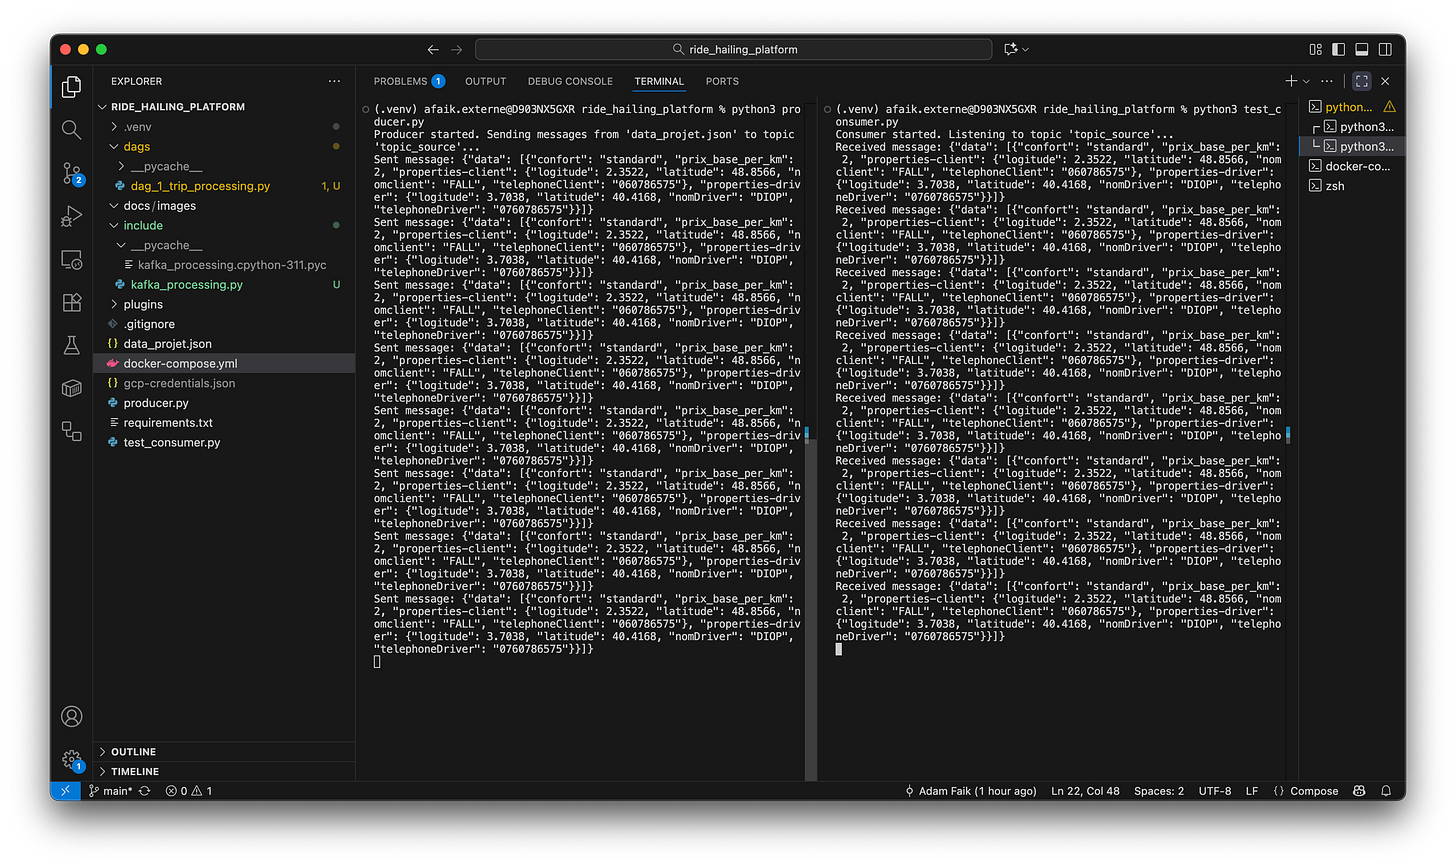Click the main* branch in status bar
The width and height of the screenshot is (1456, 867).
[110, 790]
